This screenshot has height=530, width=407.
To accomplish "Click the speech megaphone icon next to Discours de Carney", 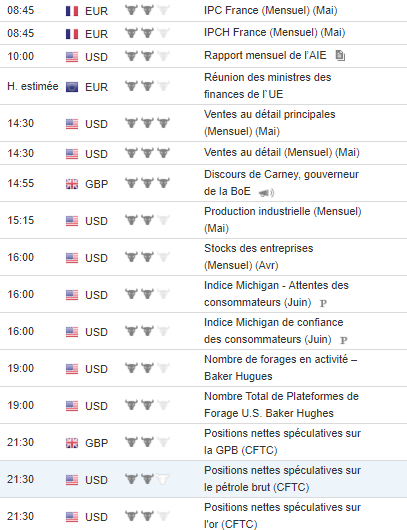I will point(266,193).
